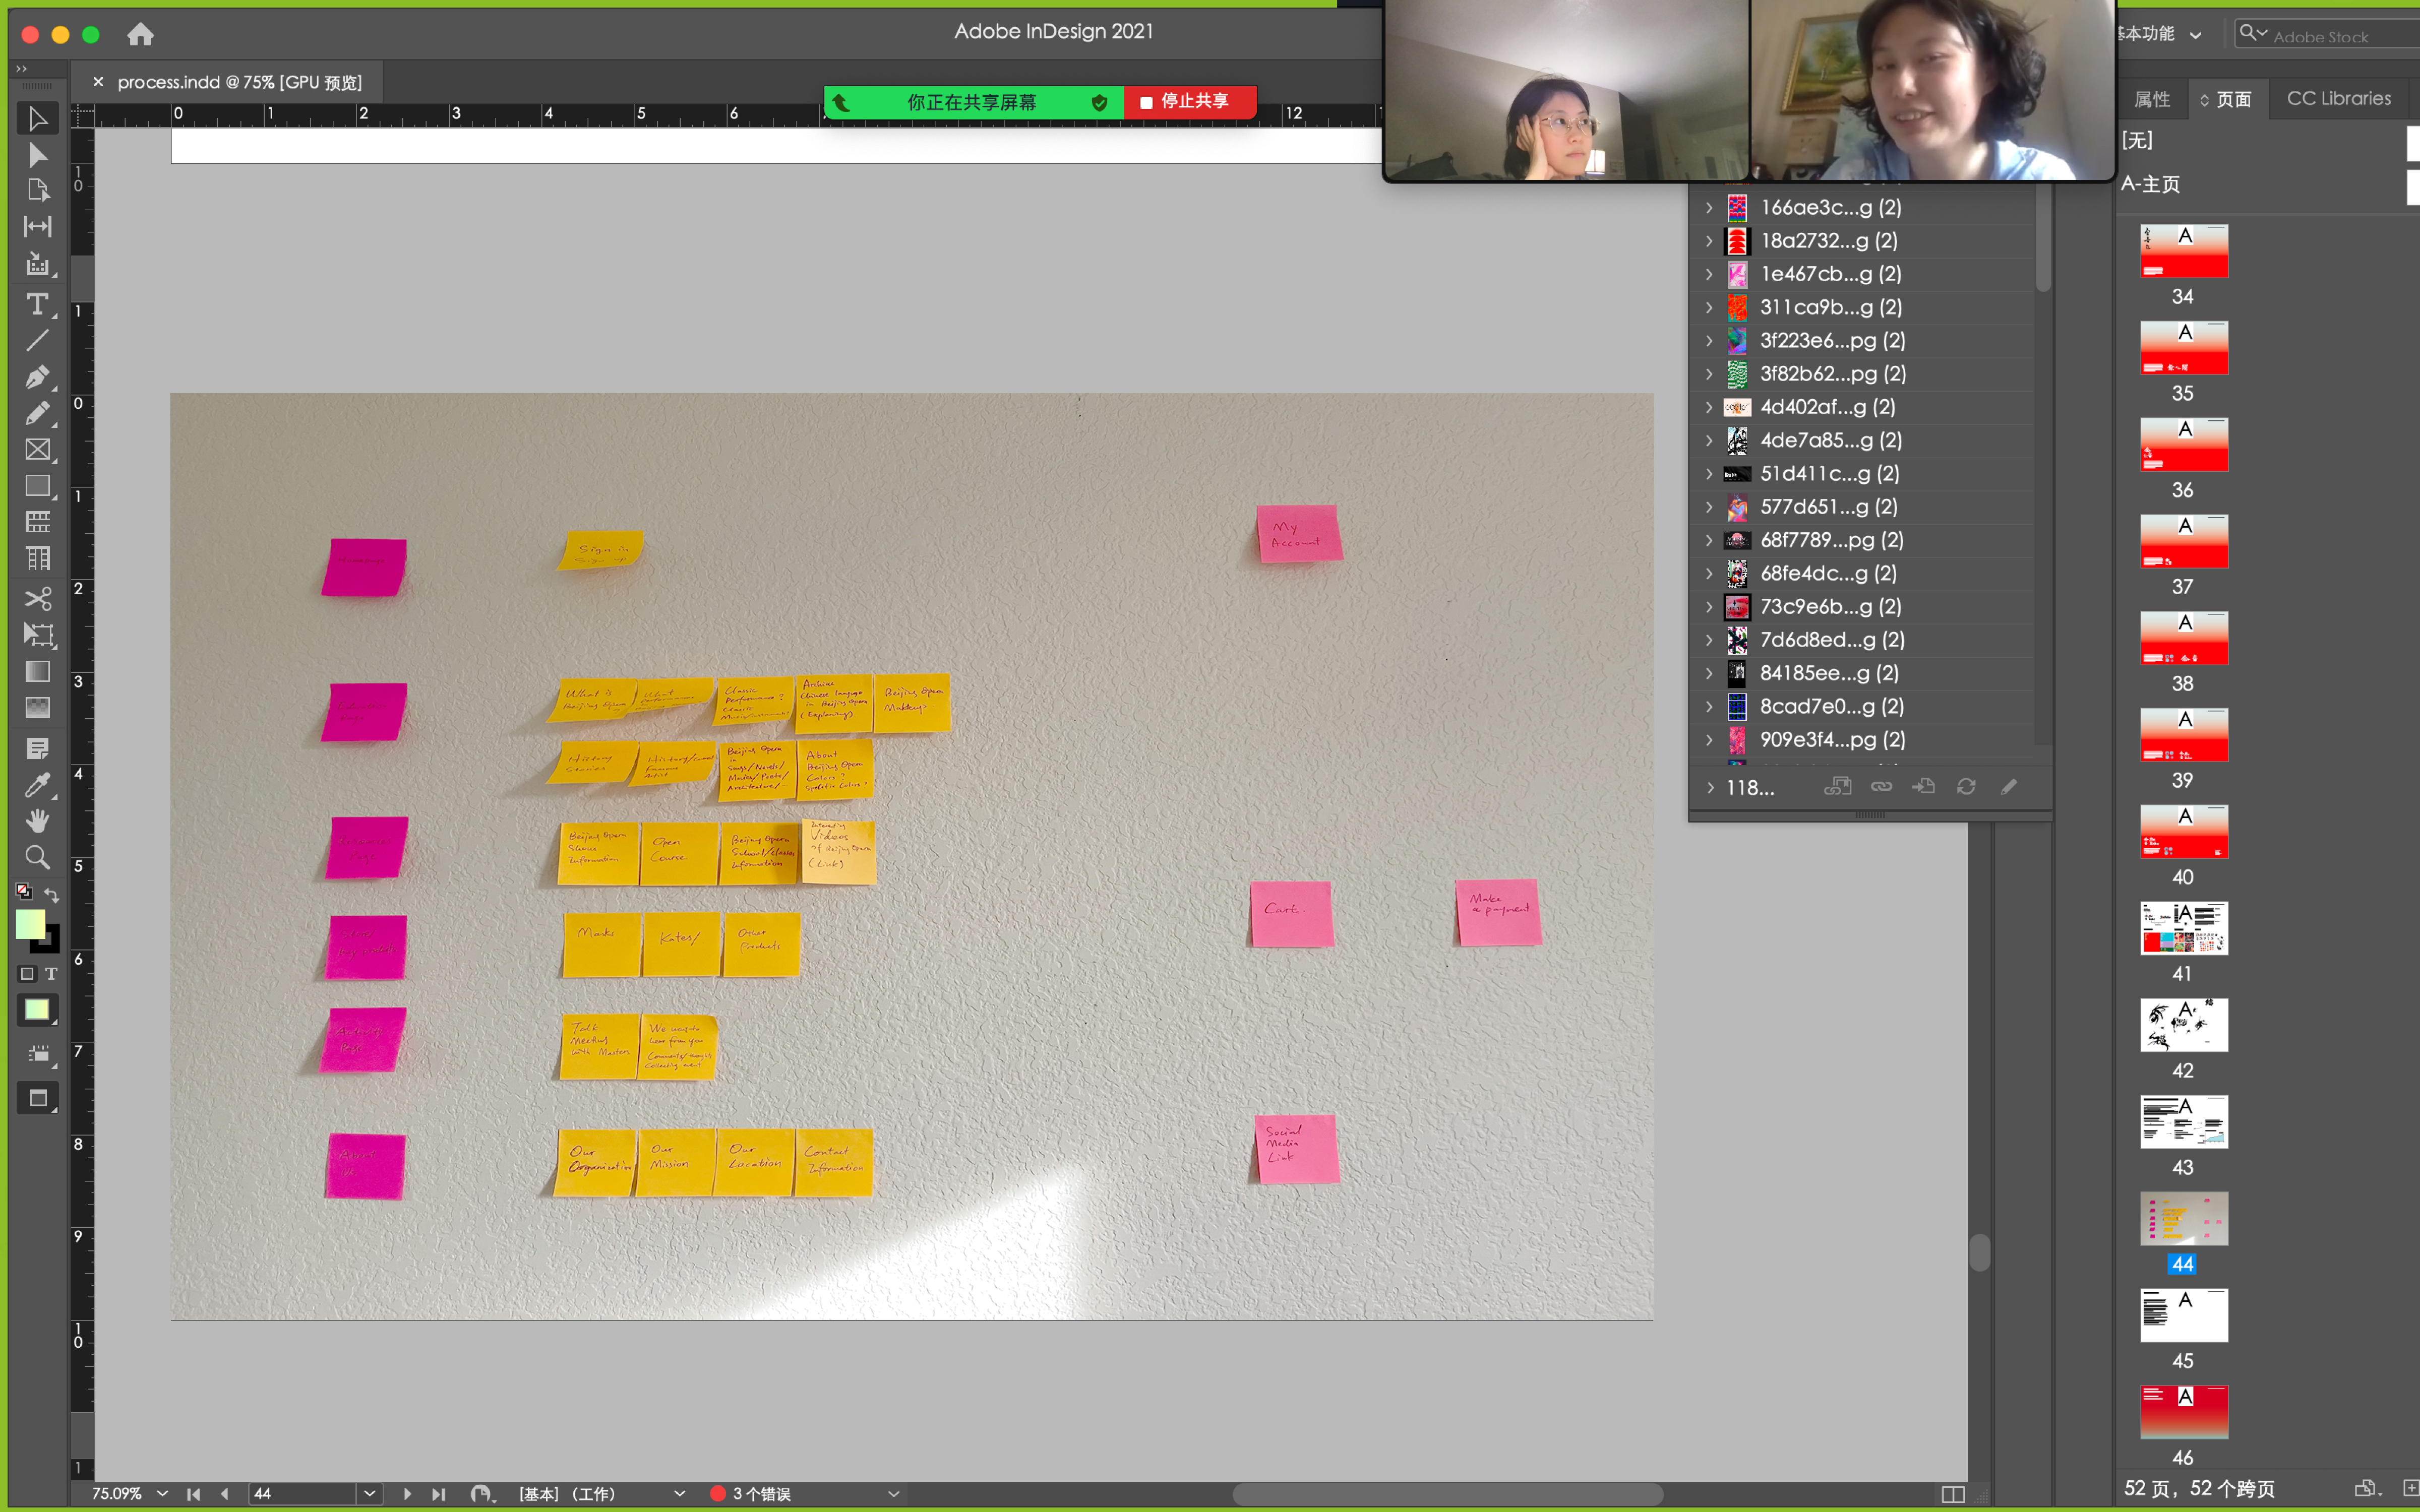Expand the 166ae3c link entry
The image size is (2420, 1512).
point(1709,208)
